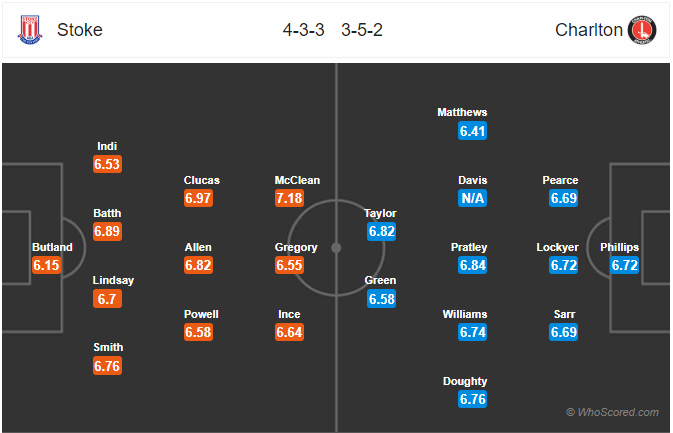Open the Charlton team name link
The height and width of the screenshot is (433, 673).
click(x=588, y=30)
